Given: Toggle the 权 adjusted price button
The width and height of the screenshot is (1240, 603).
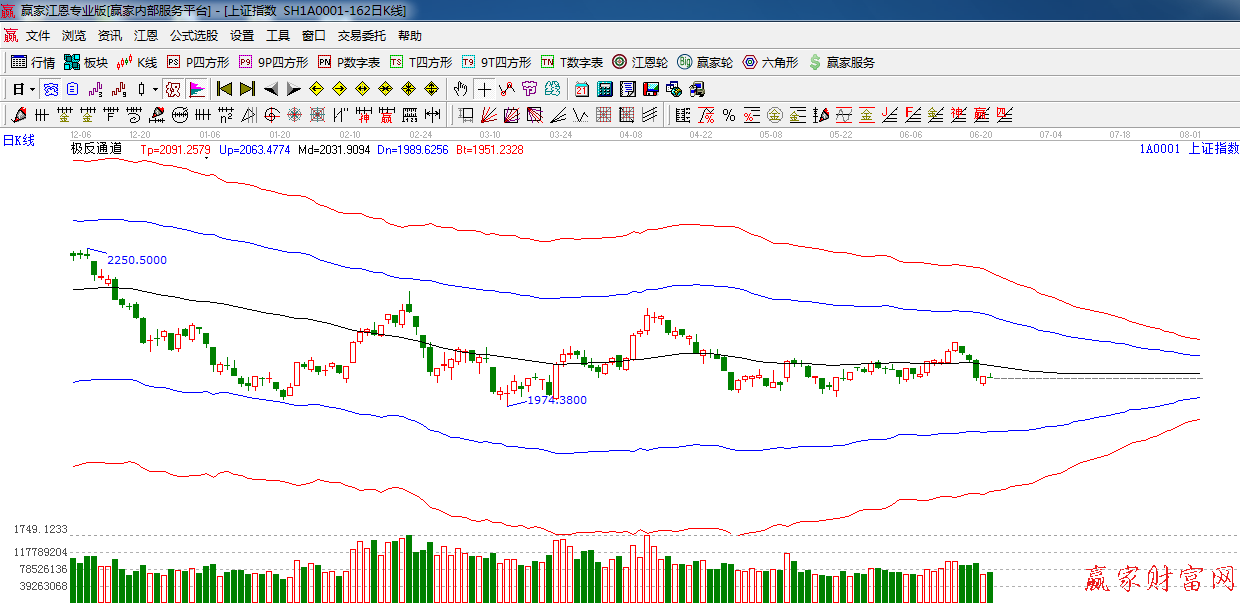Looking at the screenshot, I should point(173,89).
